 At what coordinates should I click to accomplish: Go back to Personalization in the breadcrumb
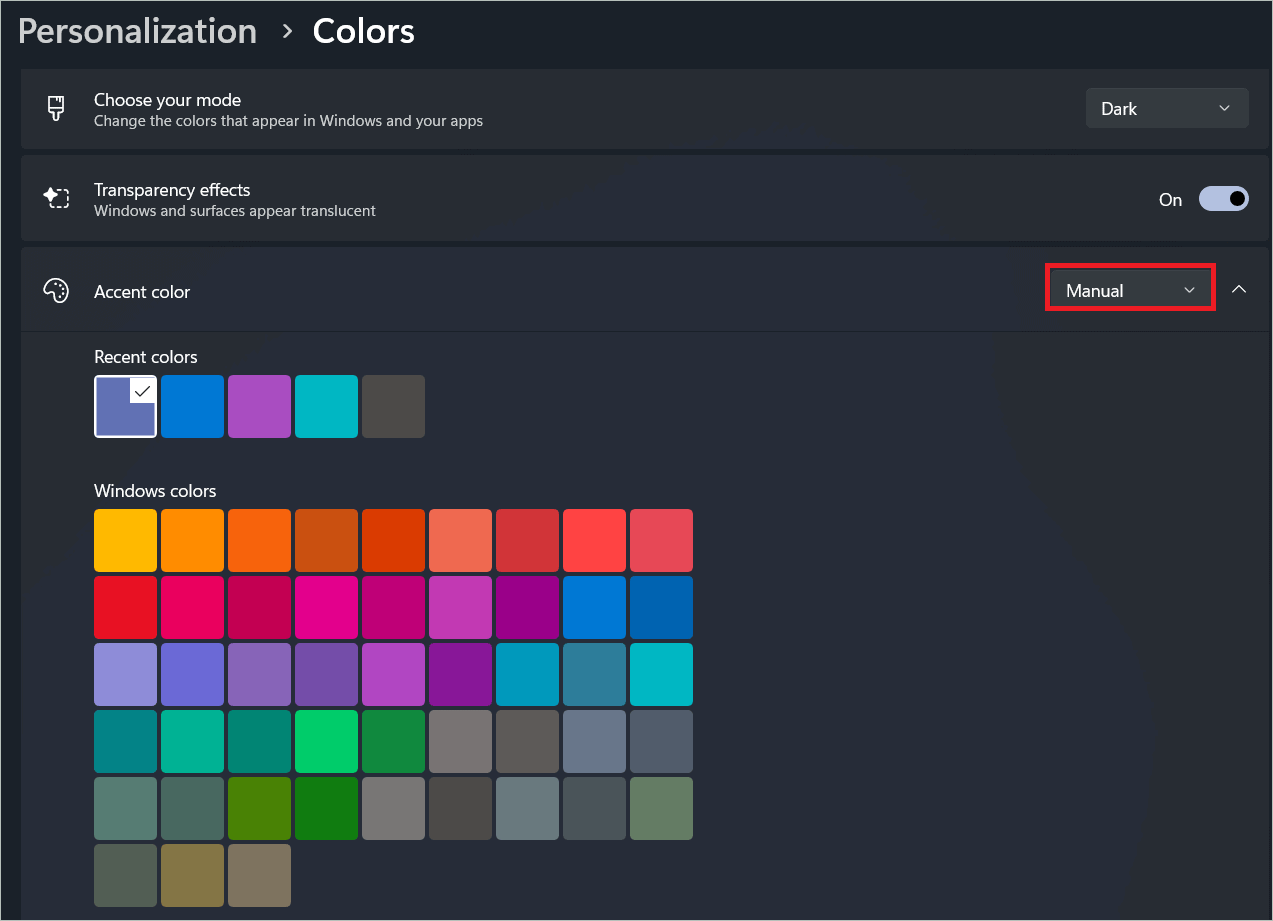pos(138,31)
